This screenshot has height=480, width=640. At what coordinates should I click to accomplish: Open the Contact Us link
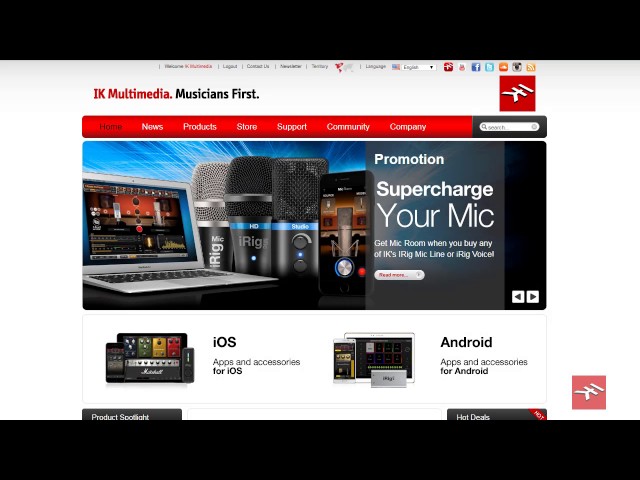coord(258,66)
